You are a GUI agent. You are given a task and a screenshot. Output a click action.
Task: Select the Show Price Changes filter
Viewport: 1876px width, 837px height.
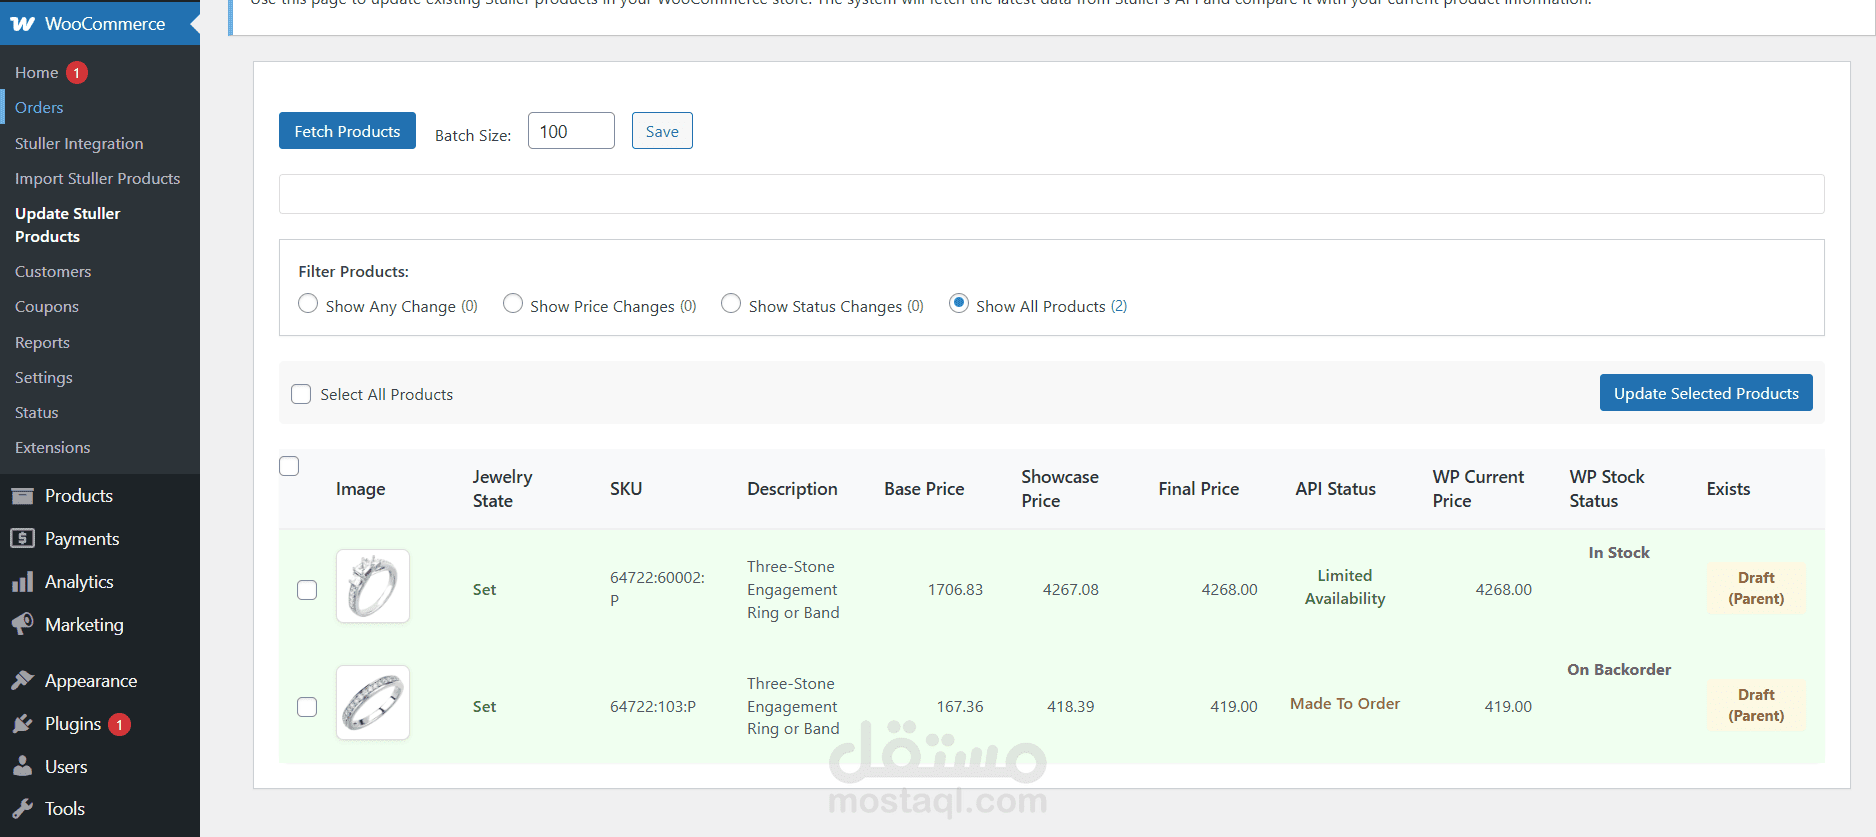[513, 303]
